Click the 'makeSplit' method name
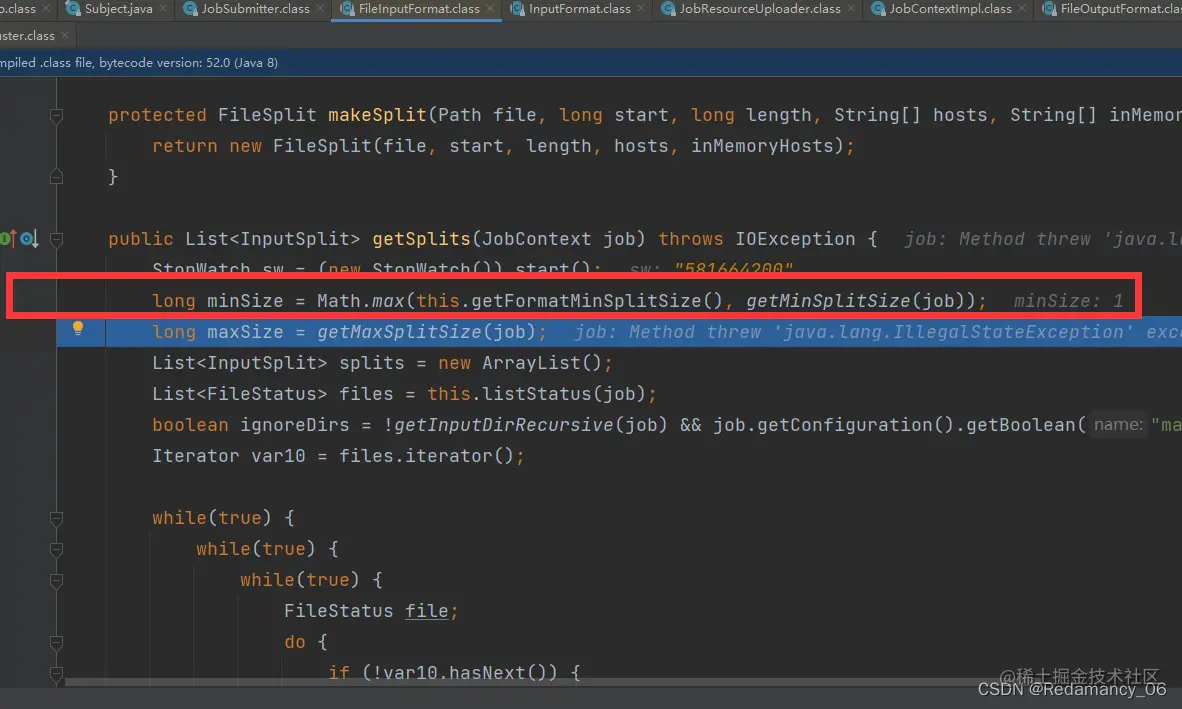Image resolution: width=1182 pixels, height=709 pixels. 378,115
